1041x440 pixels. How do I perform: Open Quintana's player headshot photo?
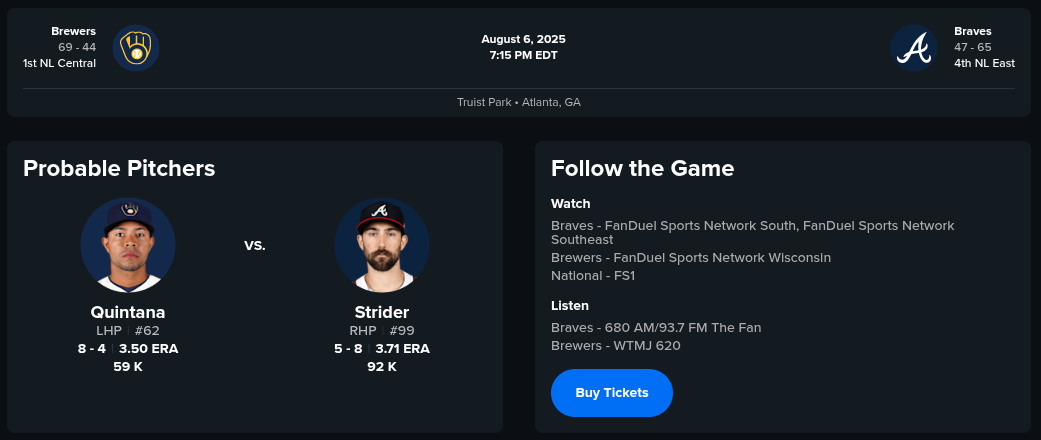tap(128, 245)
